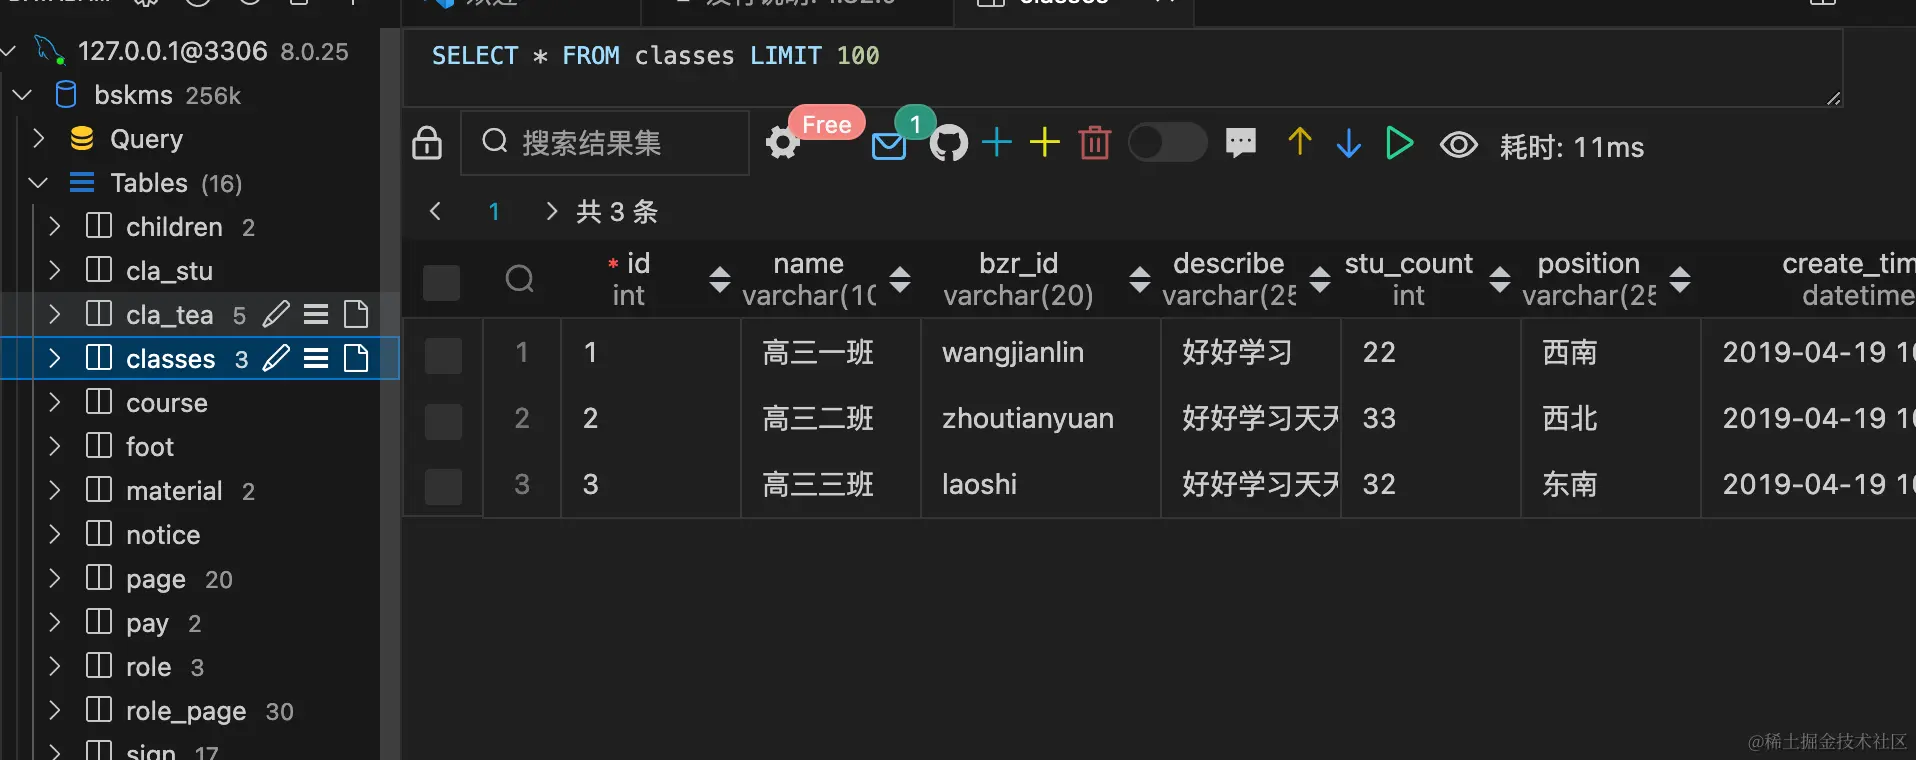Click the lock icon beside search box

(x=427, y=143)
